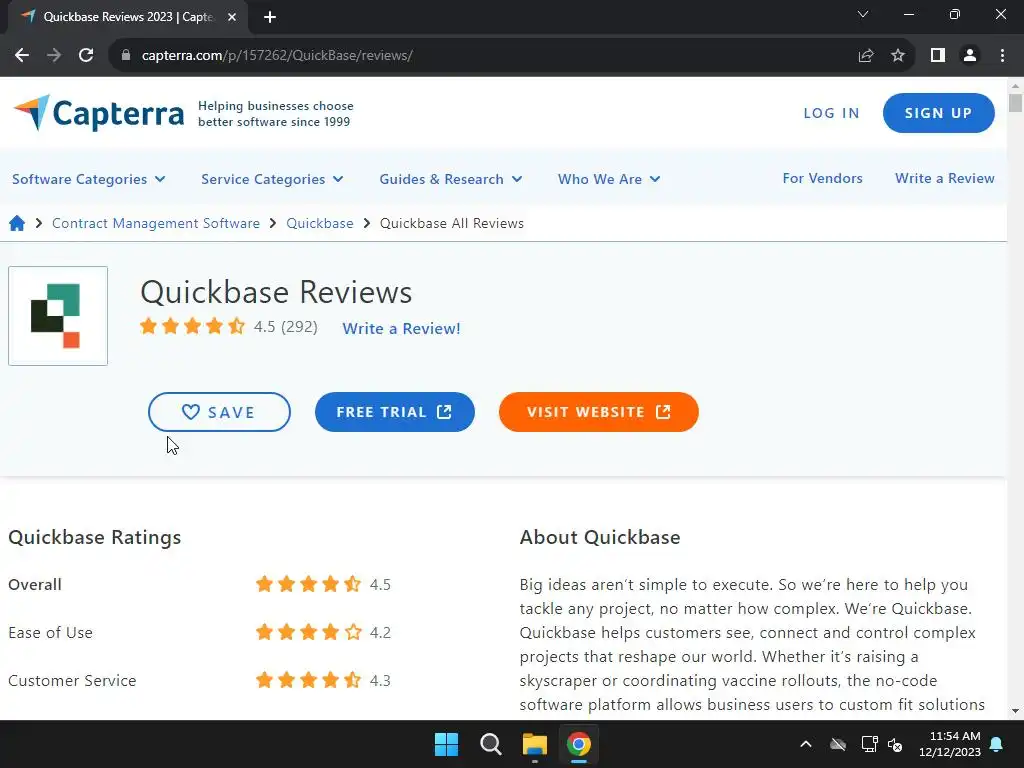Click the SIGN UP button

point(938,113)
